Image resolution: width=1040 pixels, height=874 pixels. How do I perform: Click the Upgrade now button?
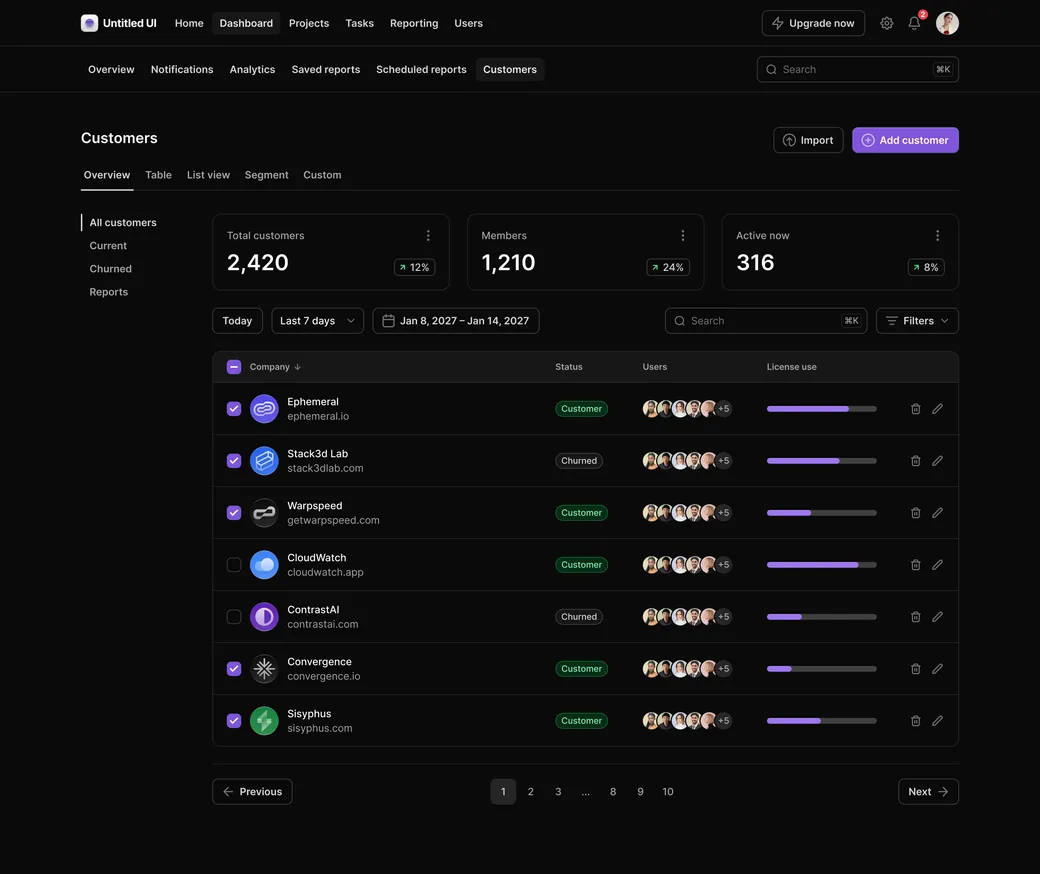tap(813, 23)
